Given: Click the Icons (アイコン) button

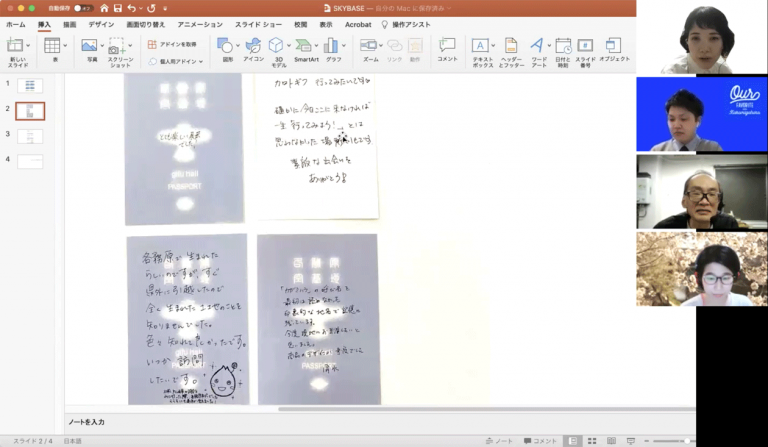Looking at the screenshot, I should 253,45.
